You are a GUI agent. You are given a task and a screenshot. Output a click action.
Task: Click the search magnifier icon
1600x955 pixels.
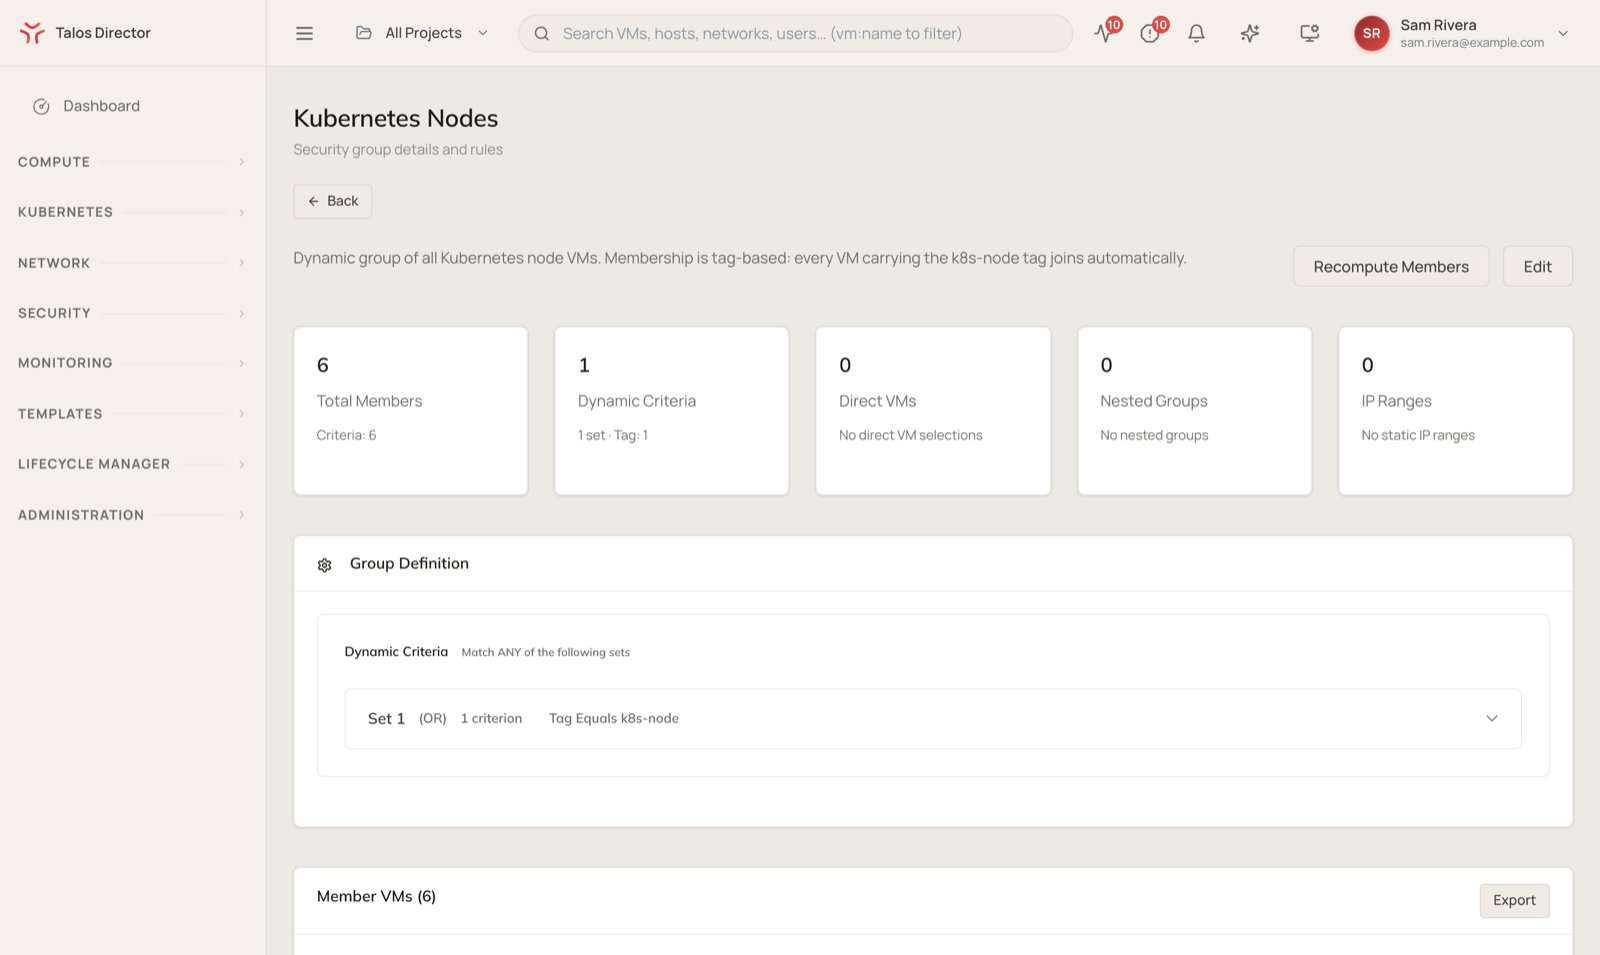[541, 33]
